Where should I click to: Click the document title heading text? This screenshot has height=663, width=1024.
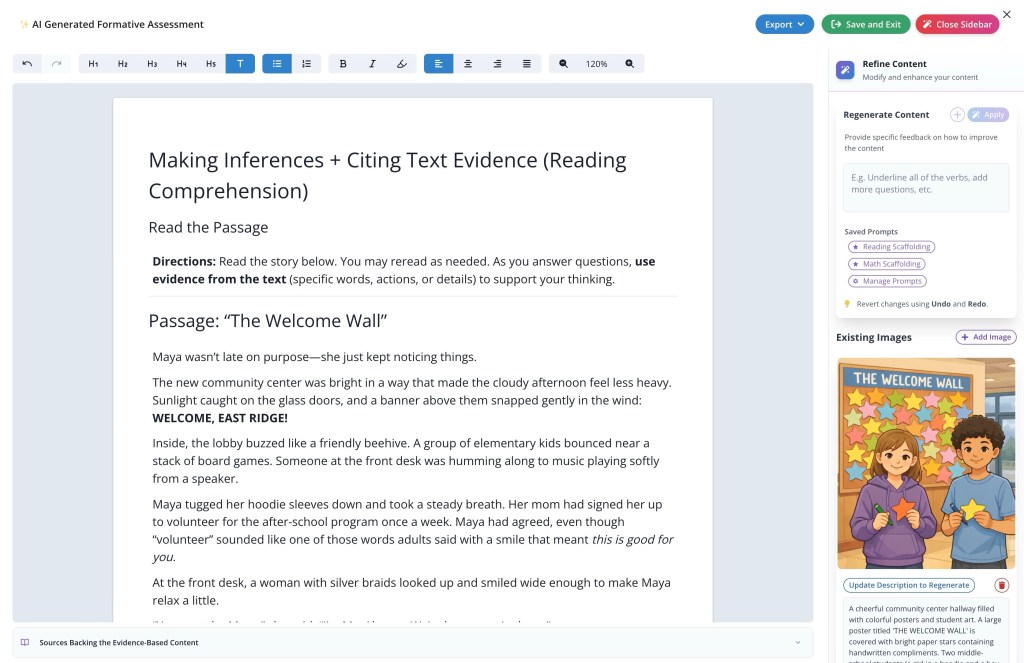(x=387, y=175)
